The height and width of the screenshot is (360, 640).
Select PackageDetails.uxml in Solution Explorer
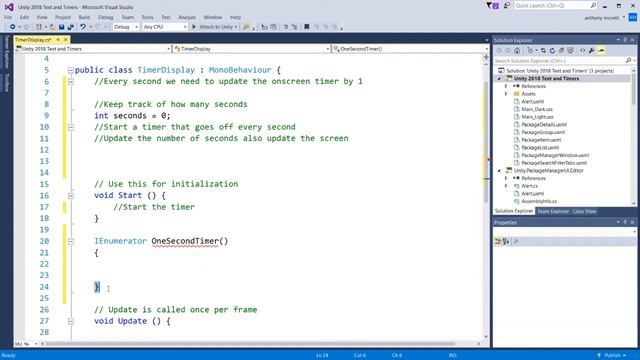coord(544,124)
